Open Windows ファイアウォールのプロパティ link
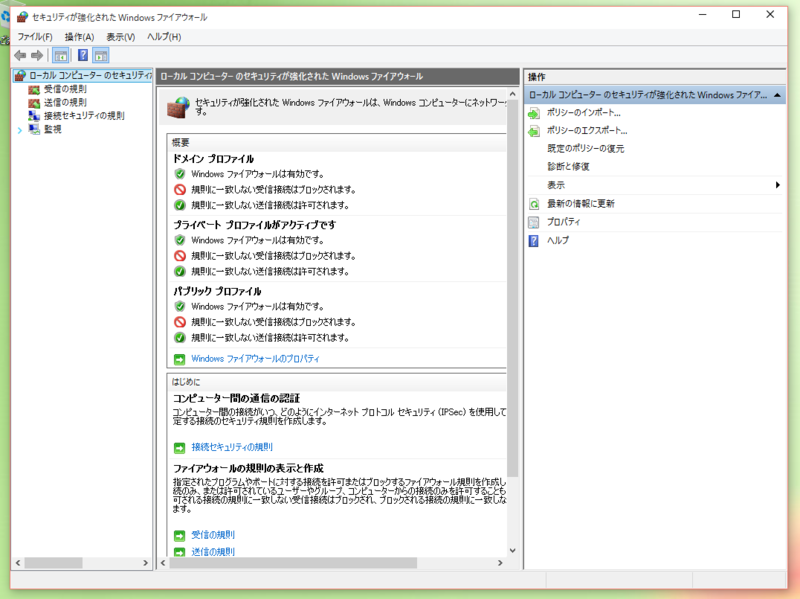This screenshot has width=800, height=599. 255,359
